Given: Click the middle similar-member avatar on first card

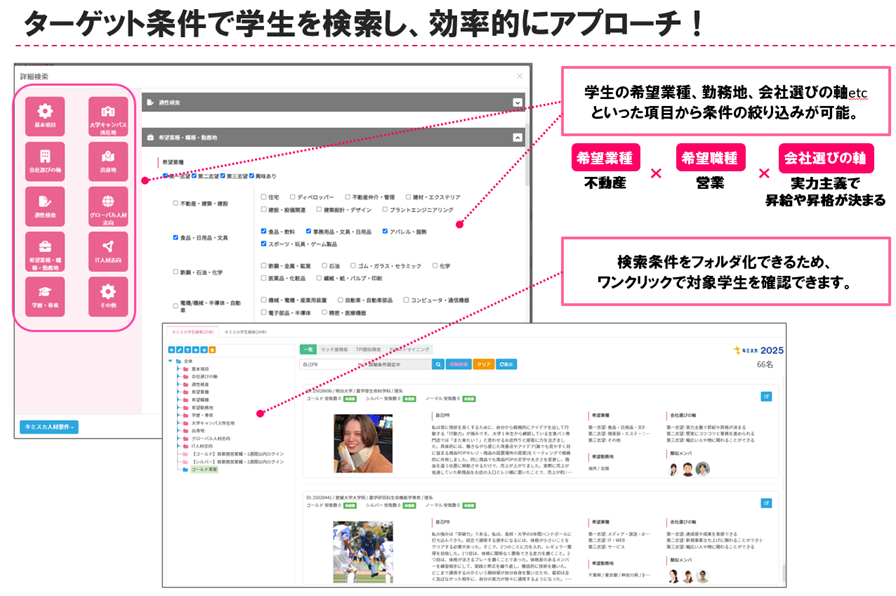Looking at the screenshot, I should (688, 469).
